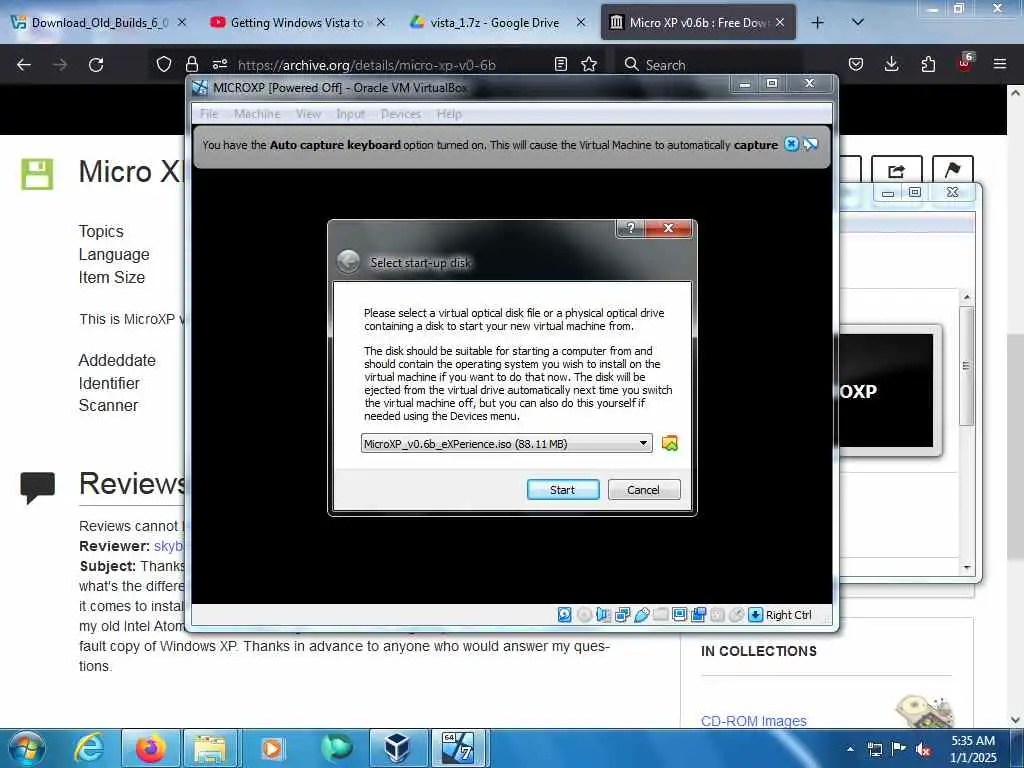Image resolution: width=1024 pixels, height=768 pixels.
Task: Click the hard disk activity icon in VirtualBox status bar
Action: (565, 615)
